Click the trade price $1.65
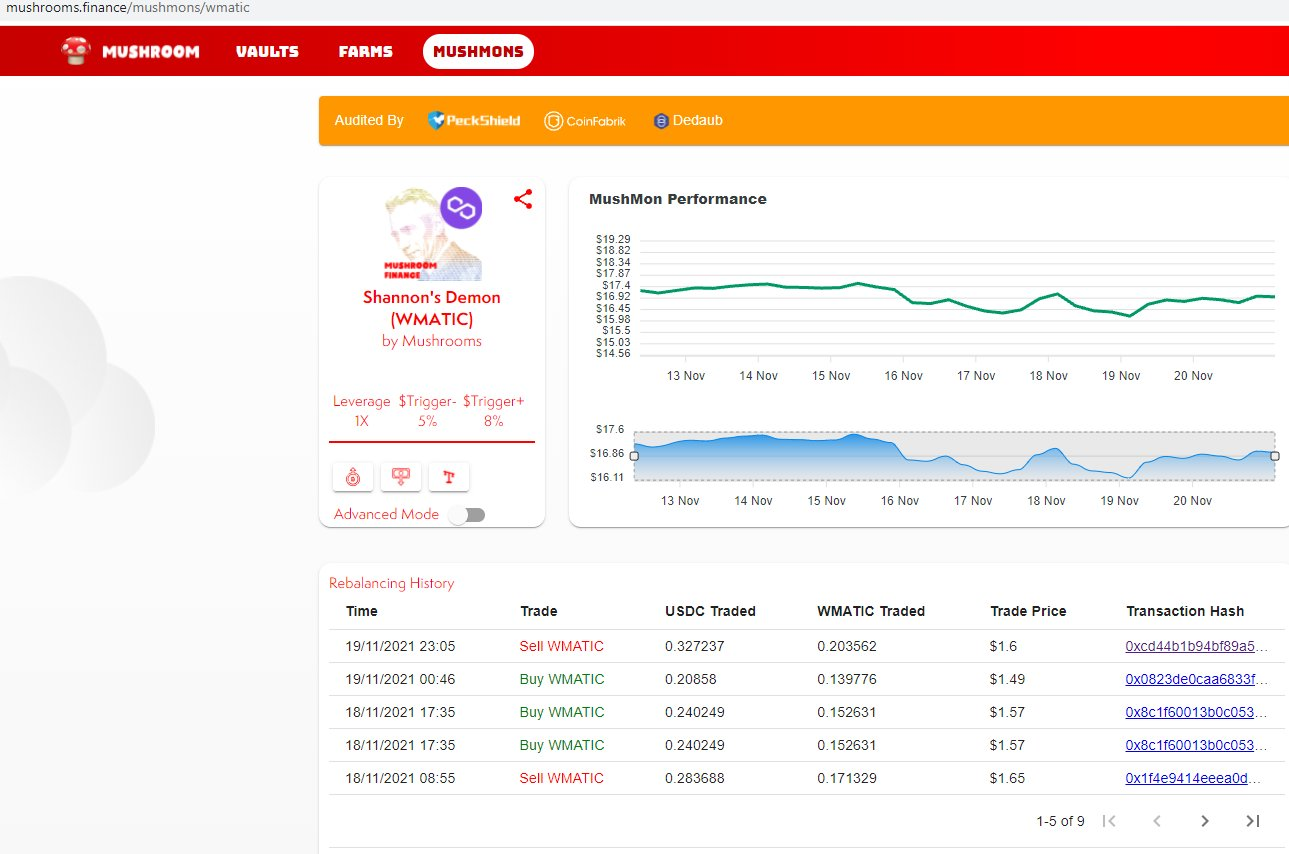1289x854 pixels. pyautogui.click(x=1006, y=778)
